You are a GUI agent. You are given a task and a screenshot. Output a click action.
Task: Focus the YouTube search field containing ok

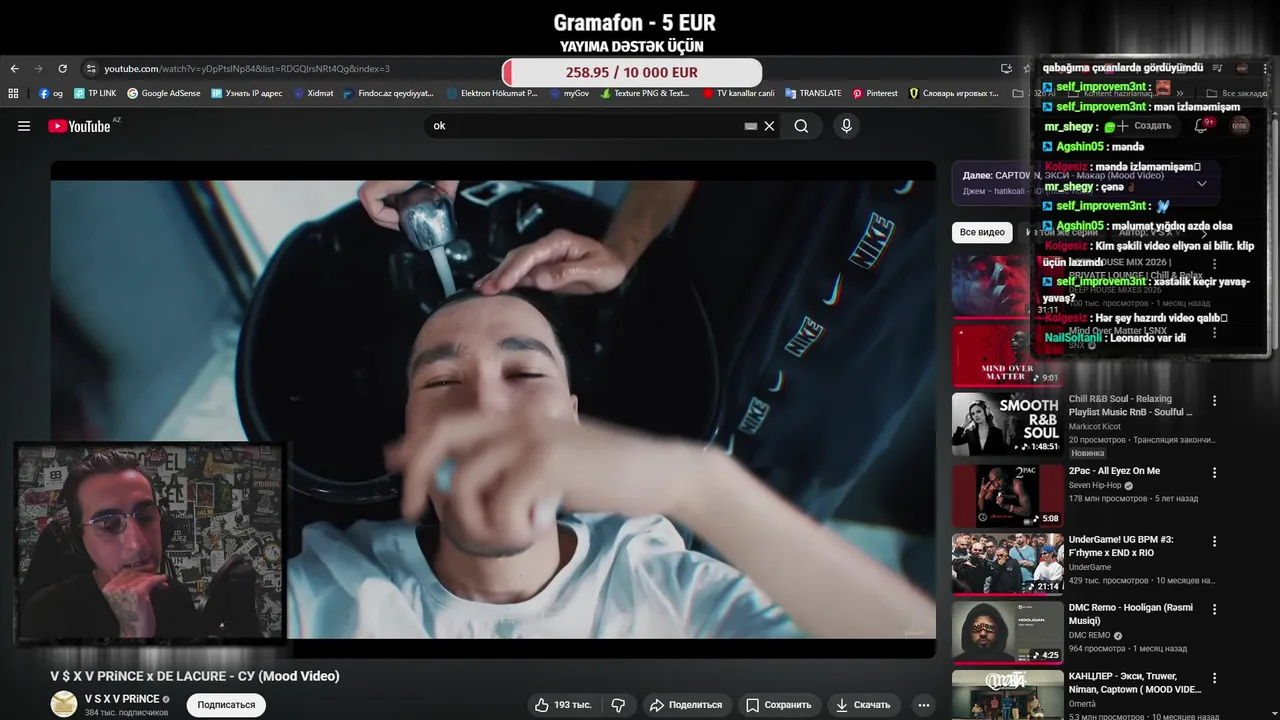pyautogui.click(x=585, y=126)
